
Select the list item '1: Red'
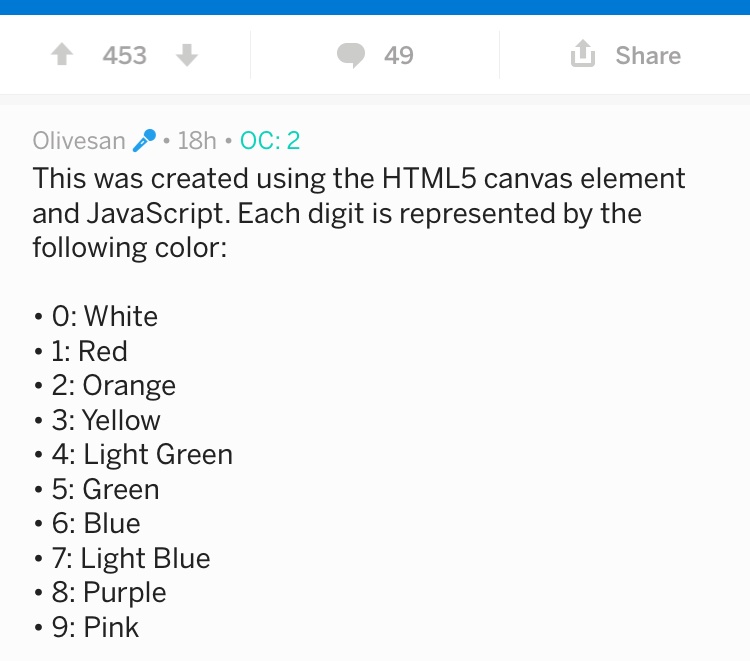click(89, 351)
